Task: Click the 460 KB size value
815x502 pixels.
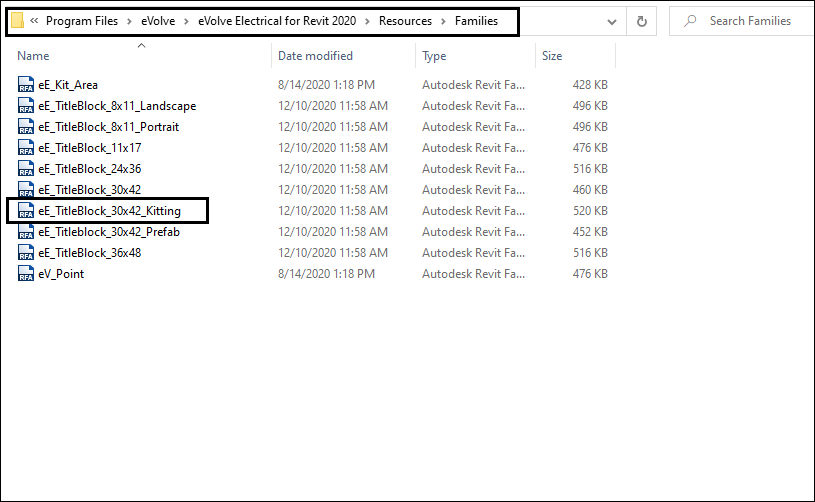Action: [590, 189]
